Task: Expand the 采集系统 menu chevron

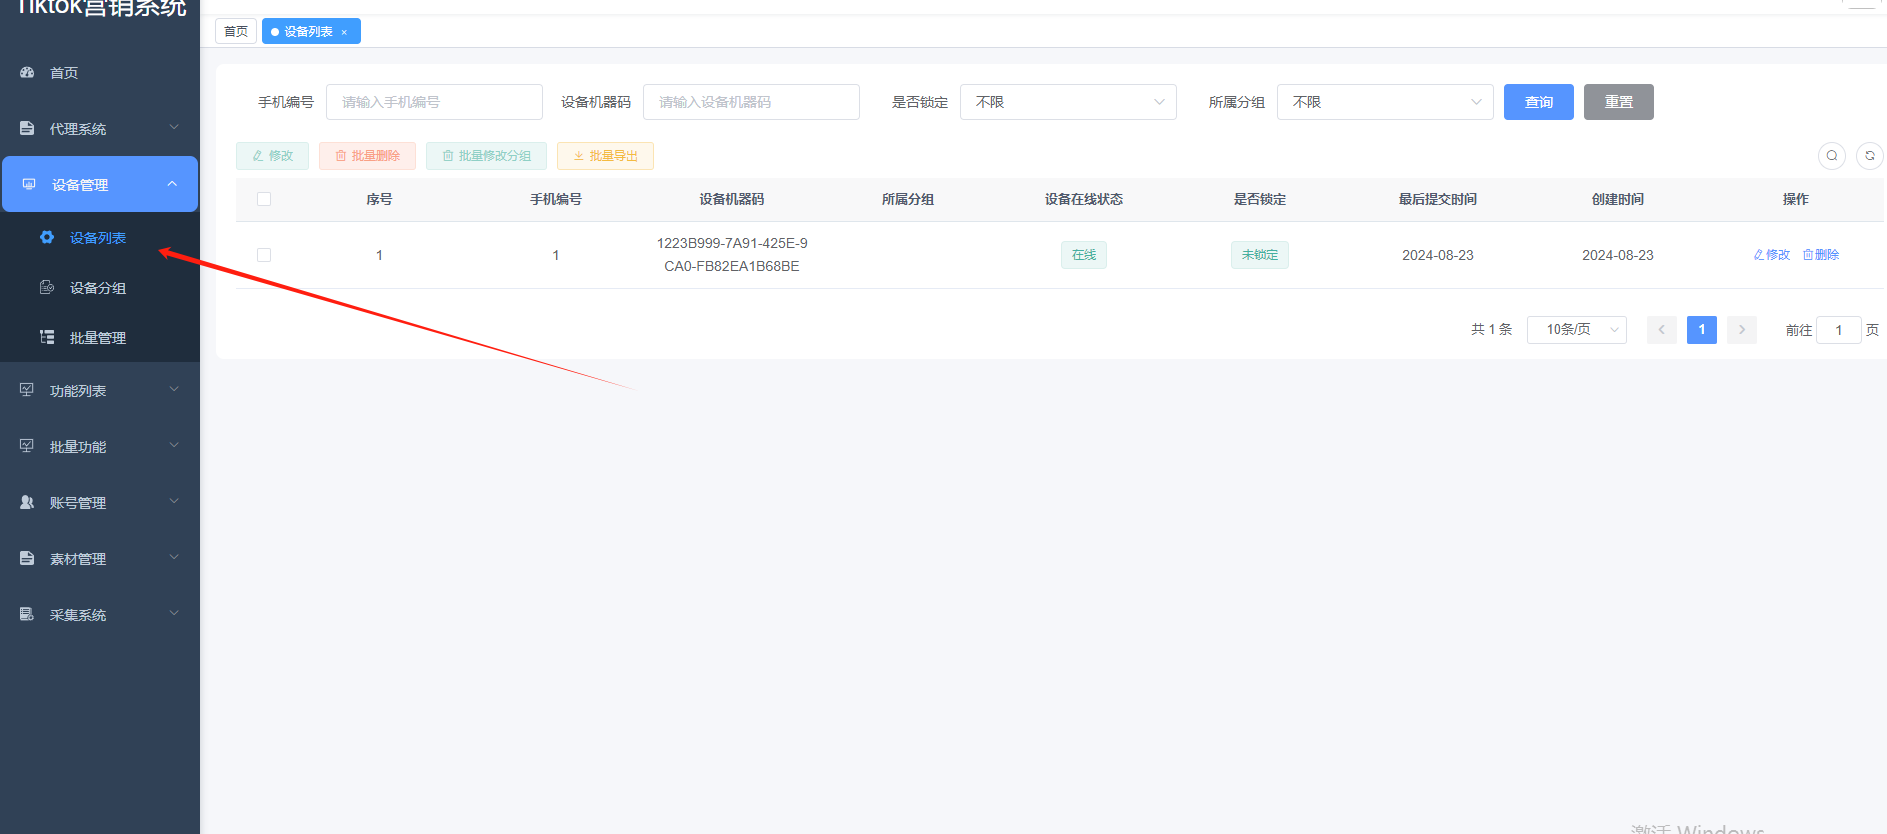Action: 174,613
